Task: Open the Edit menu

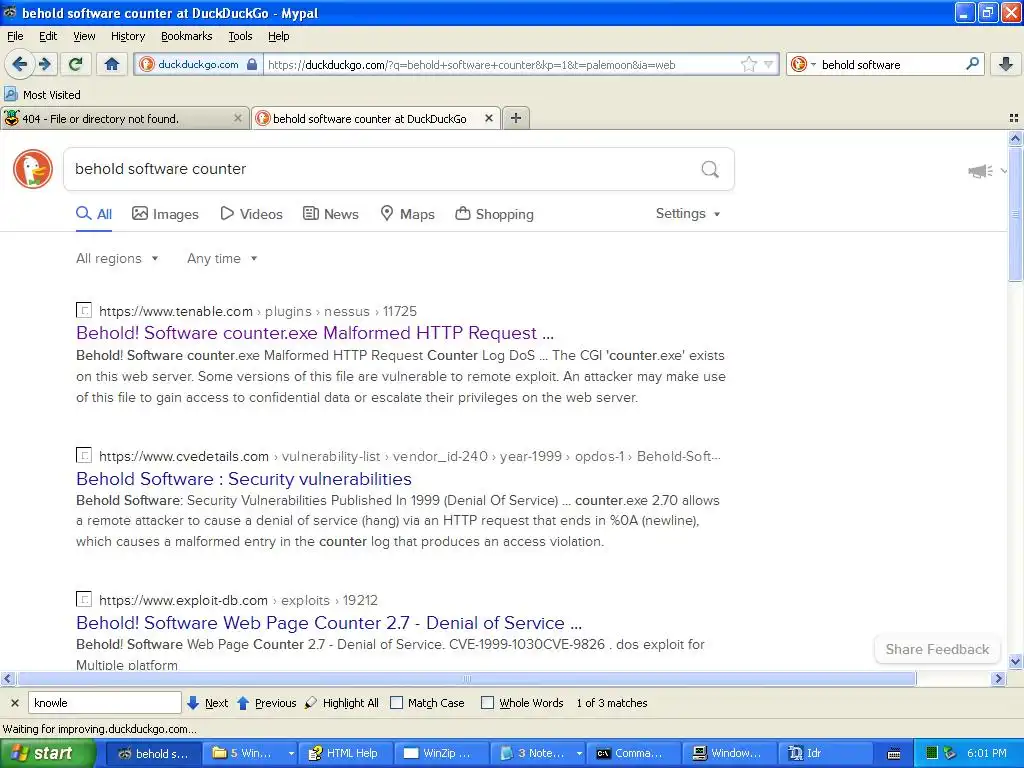Action: (x=48, y=36)
